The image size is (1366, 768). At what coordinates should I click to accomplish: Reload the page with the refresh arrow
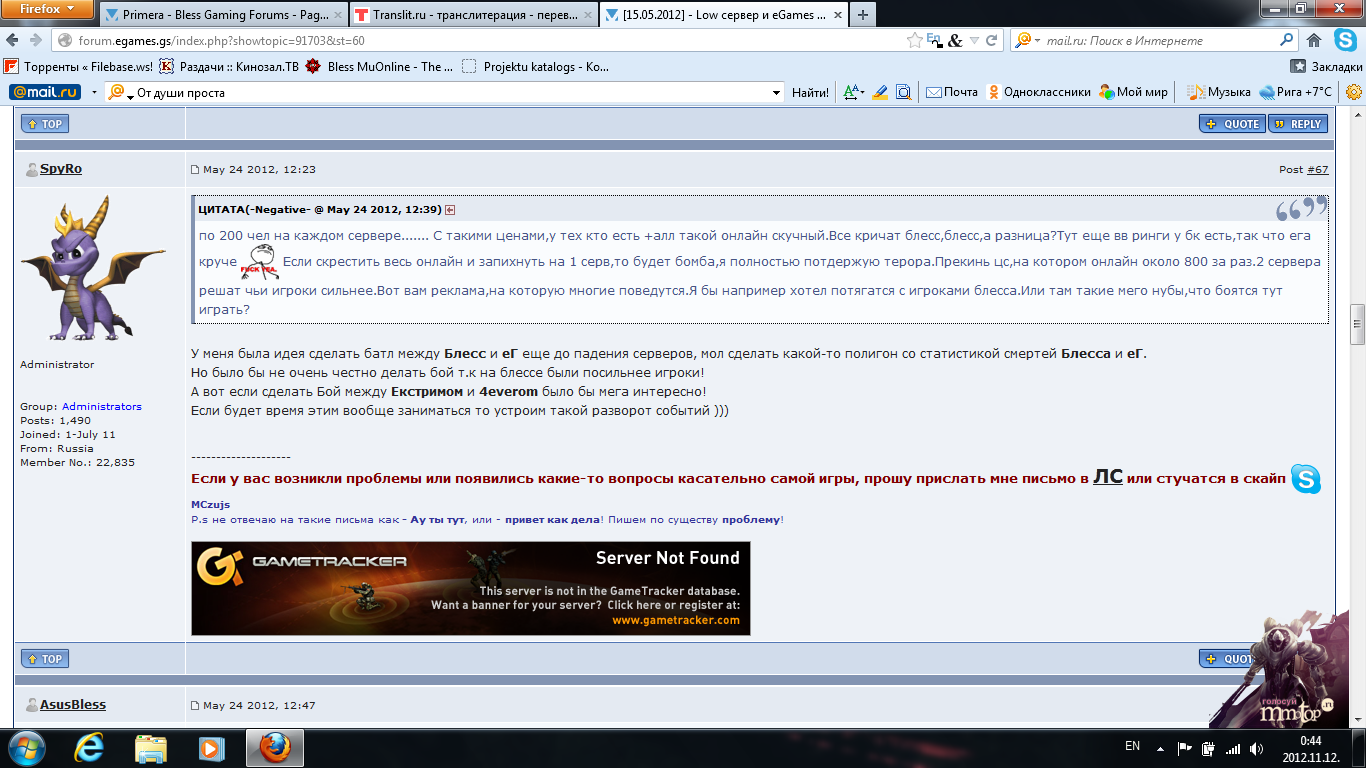point(992,41)
